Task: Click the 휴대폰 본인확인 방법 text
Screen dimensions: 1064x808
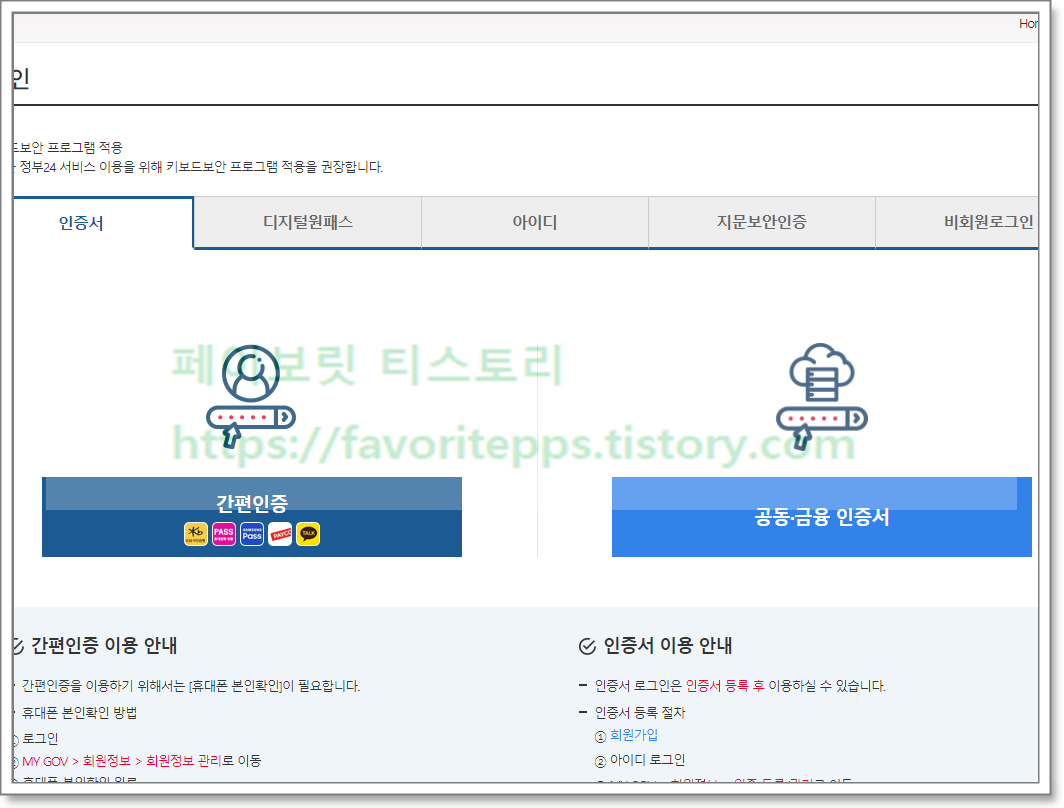Action: coord(79,713)
